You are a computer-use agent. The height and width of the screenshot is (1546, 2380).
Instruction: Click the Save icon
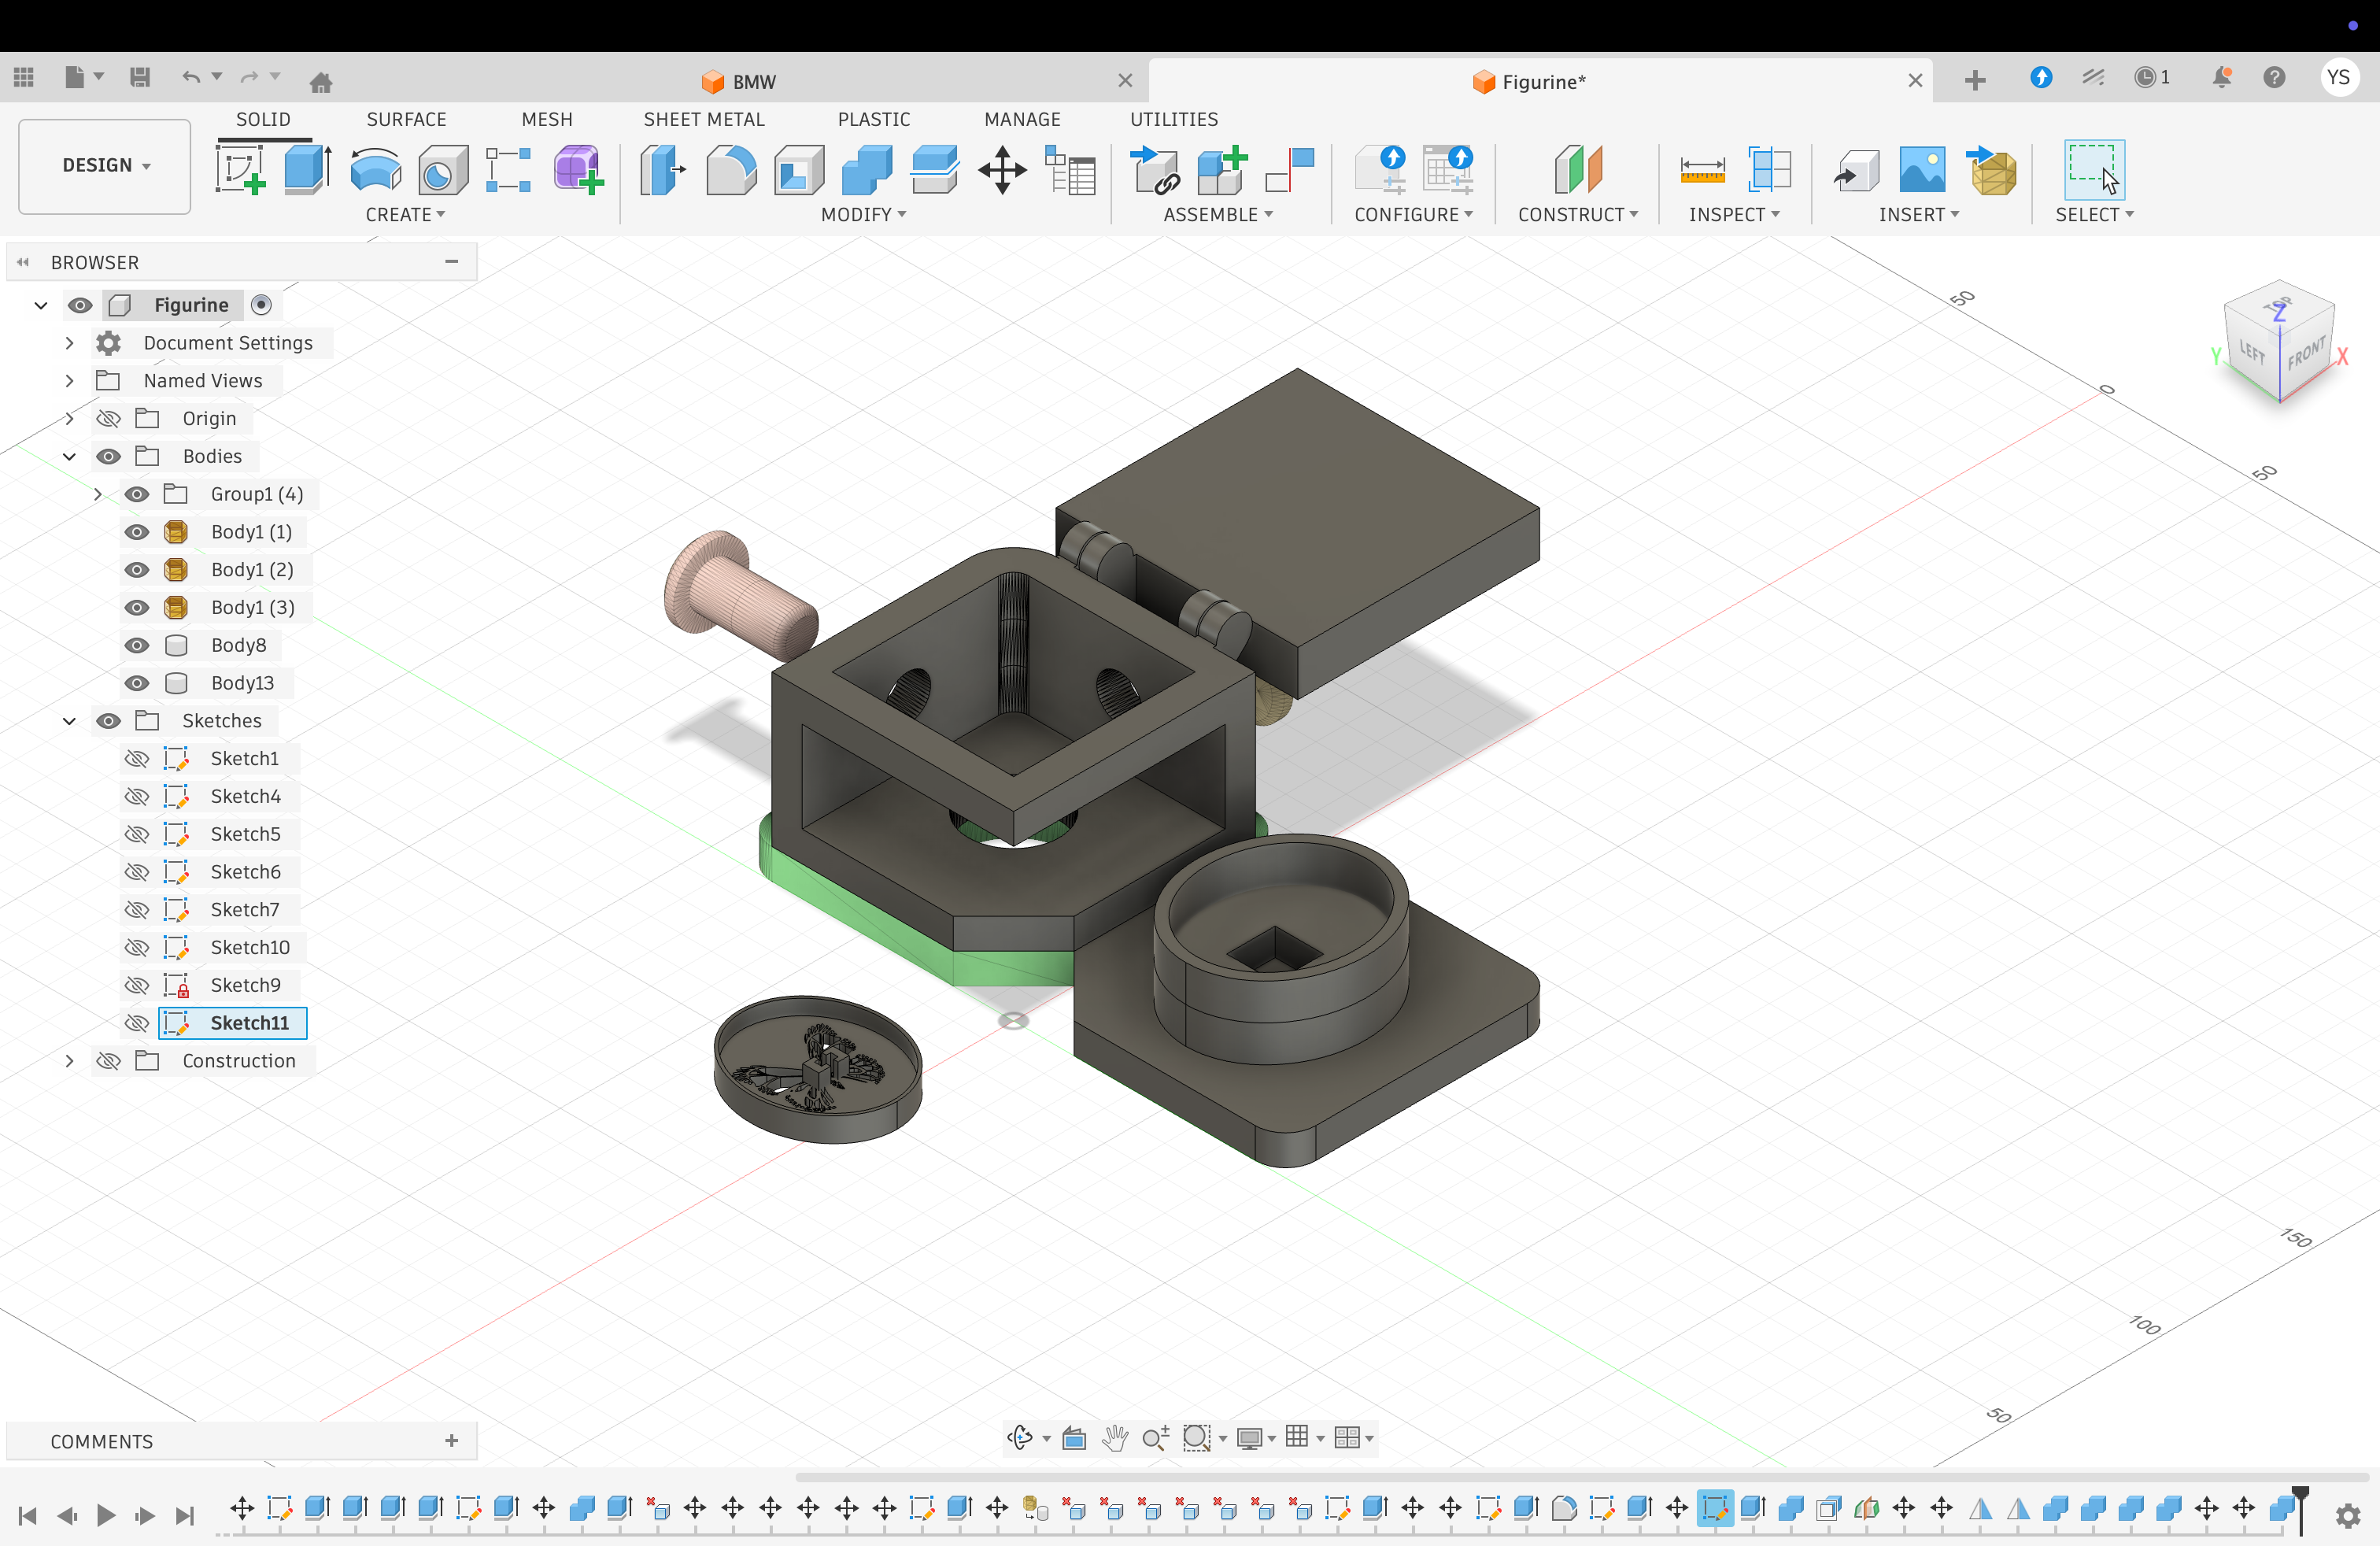140,77
